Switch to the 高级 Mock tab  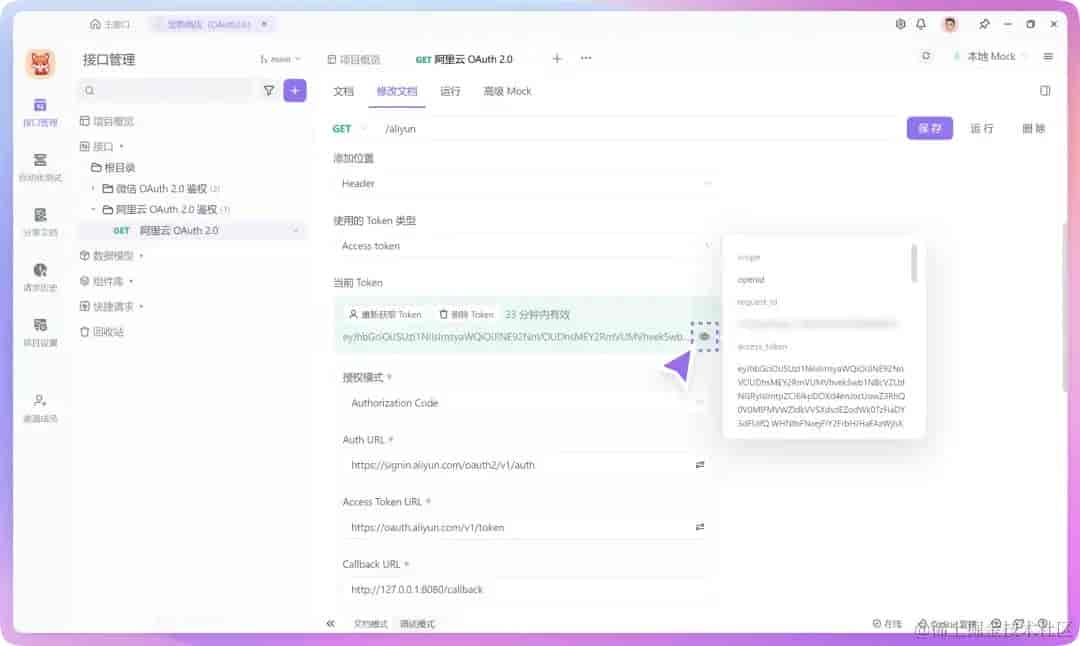click(x=507, y=91)
